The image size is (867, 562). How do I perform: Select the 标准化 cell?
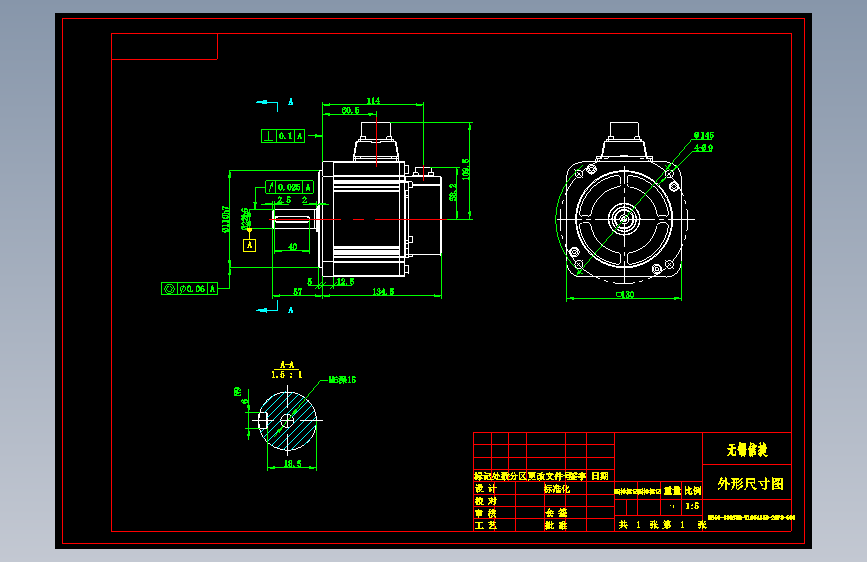click(x=557, y=488)
